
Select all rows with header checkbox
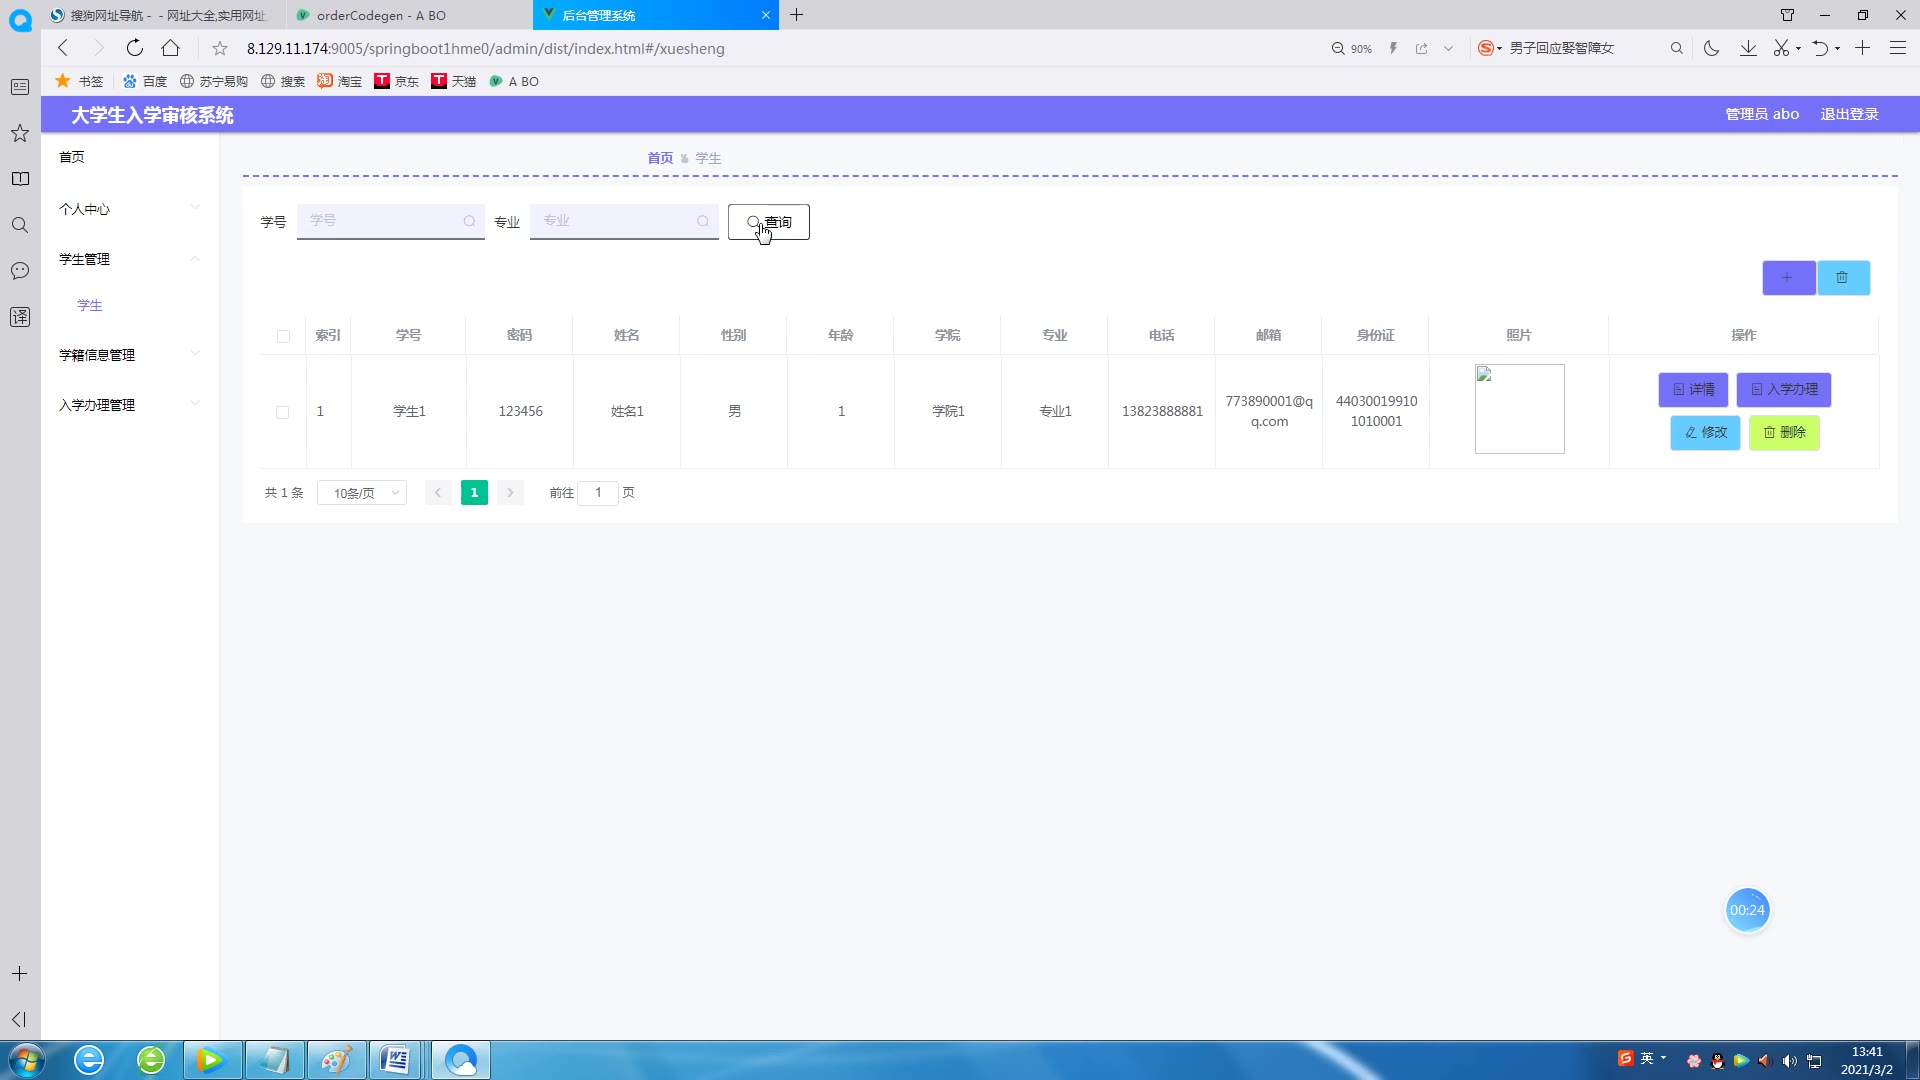(283, 336)
